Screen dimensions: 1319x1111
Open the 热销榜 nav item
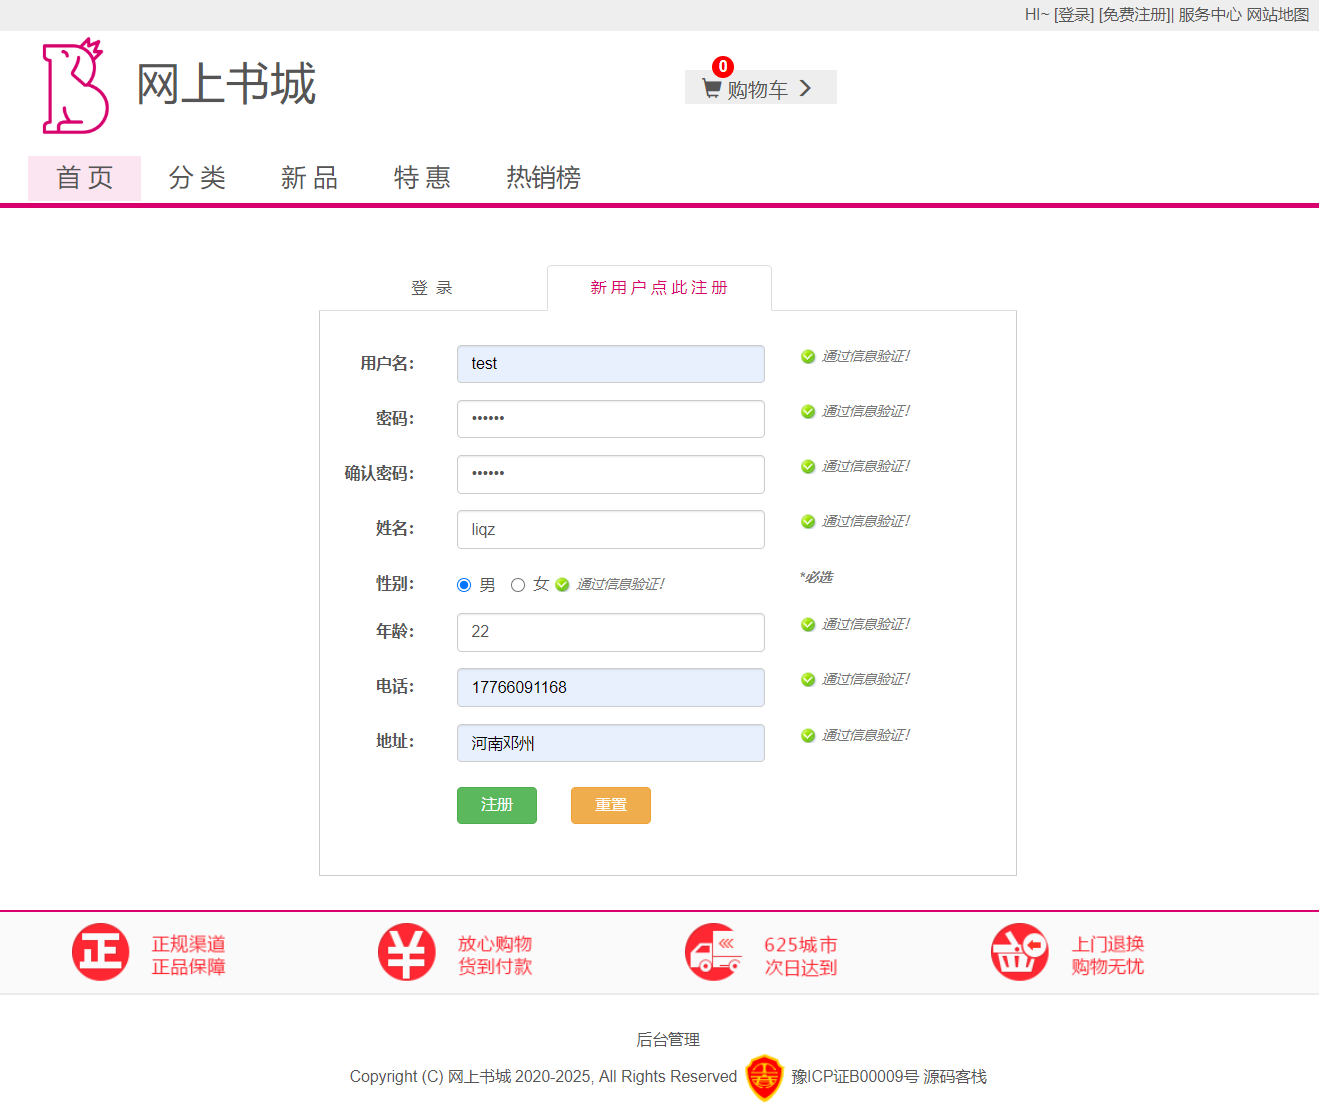tap(543, 178)
